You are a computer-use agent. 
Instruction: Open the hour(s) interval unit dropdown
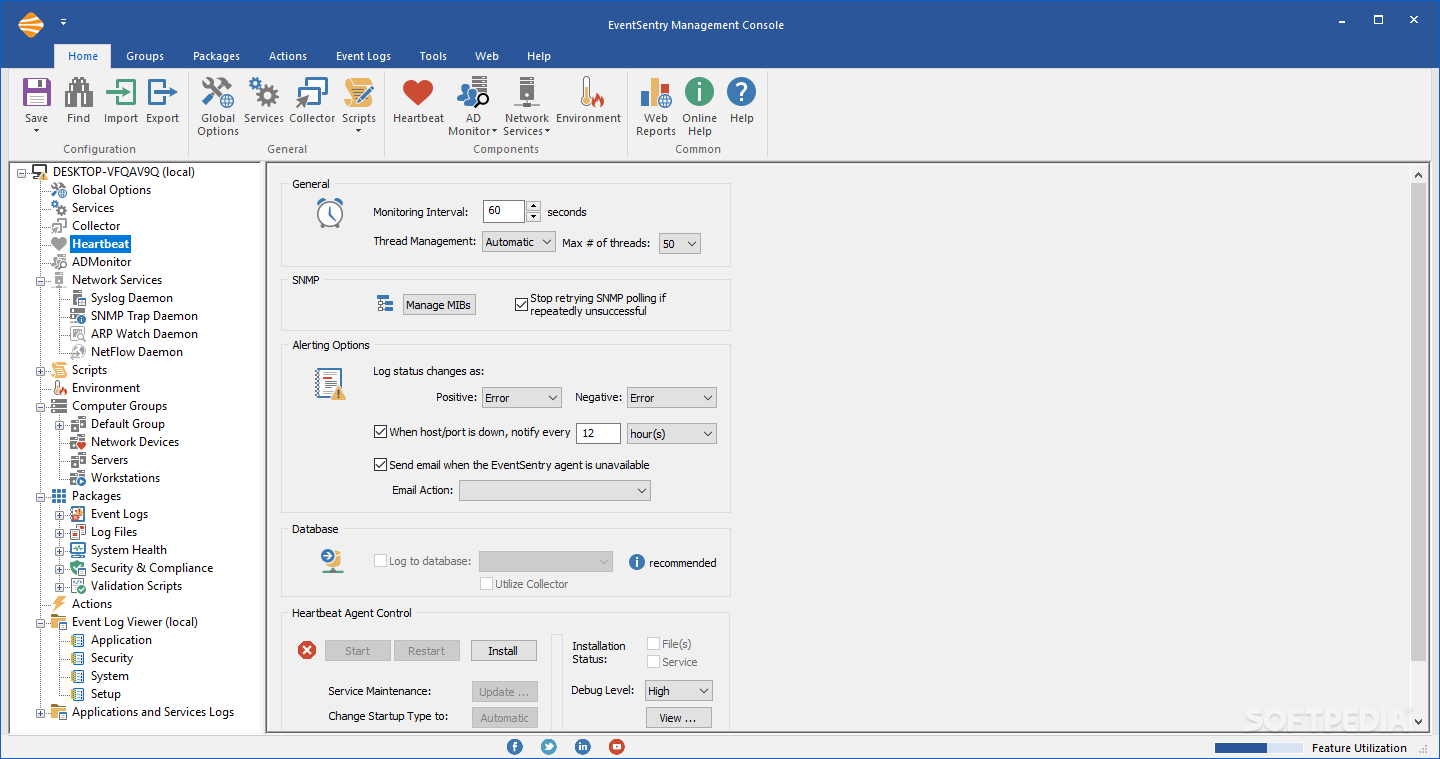coord(672,434)
